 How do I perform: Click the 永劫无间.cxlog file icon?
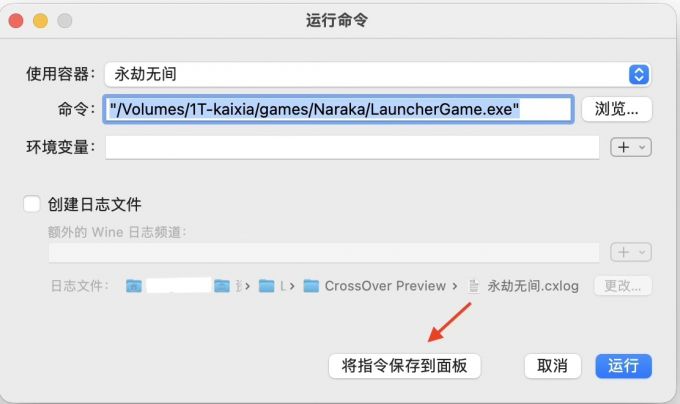click(474, 286)
